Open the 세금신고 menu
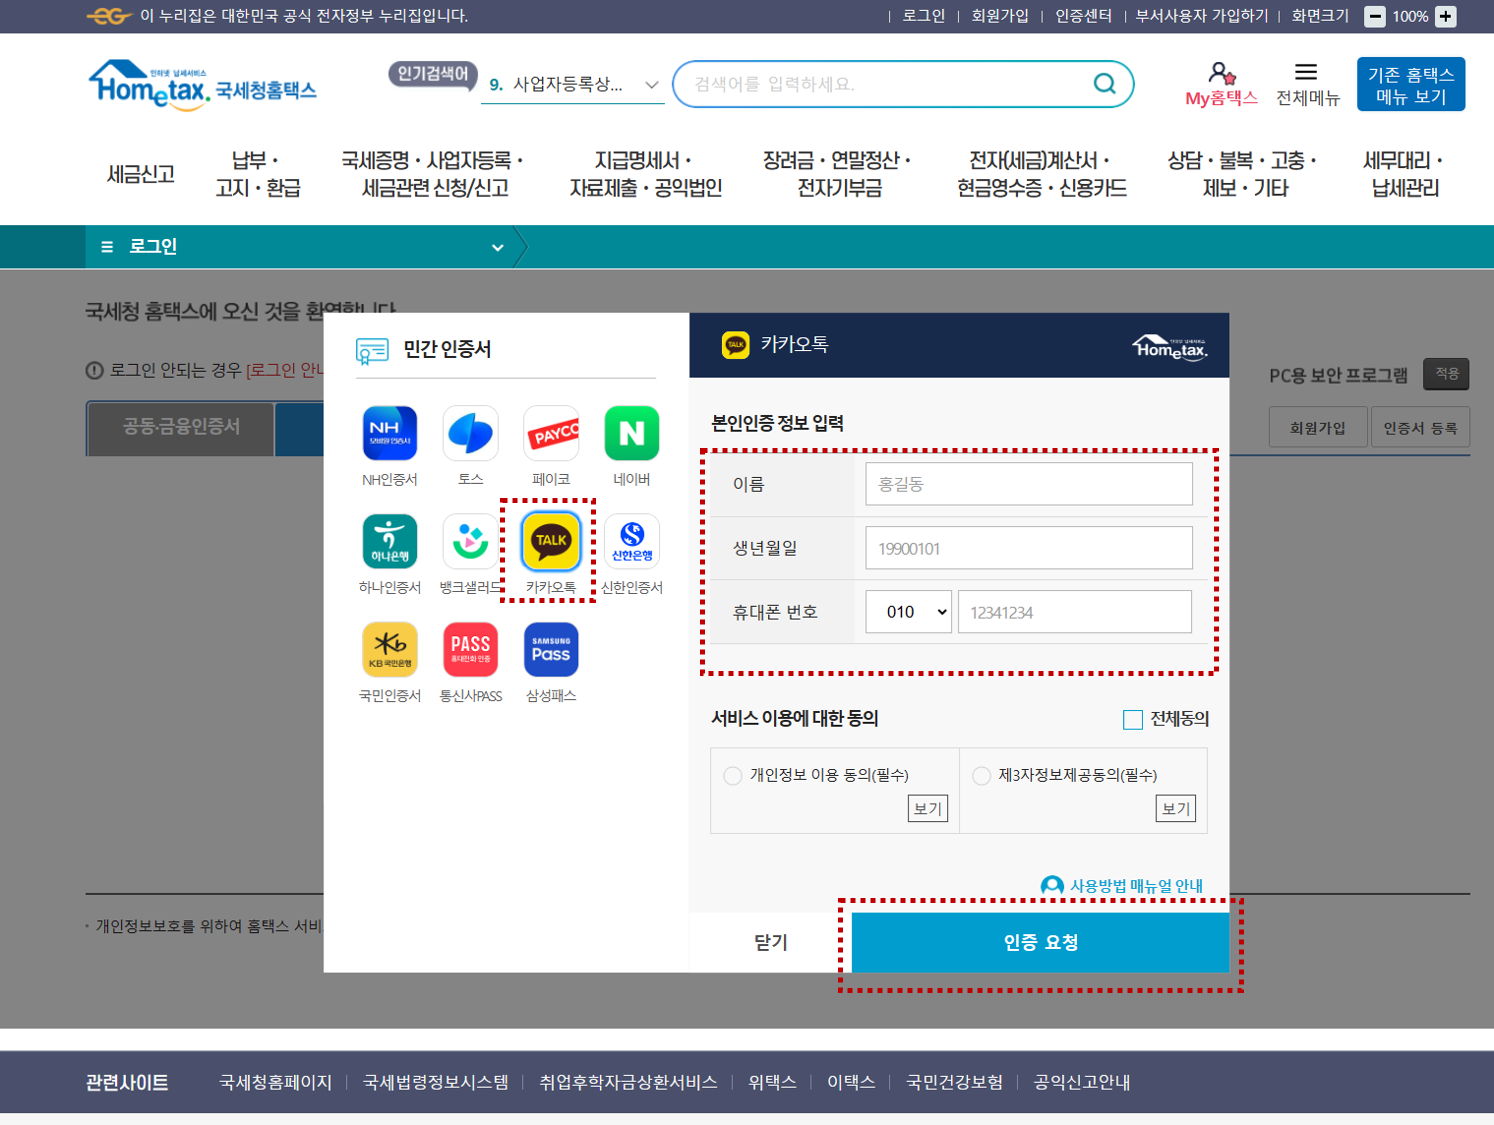The image size is (1494, 1125). tap(141, 174)
